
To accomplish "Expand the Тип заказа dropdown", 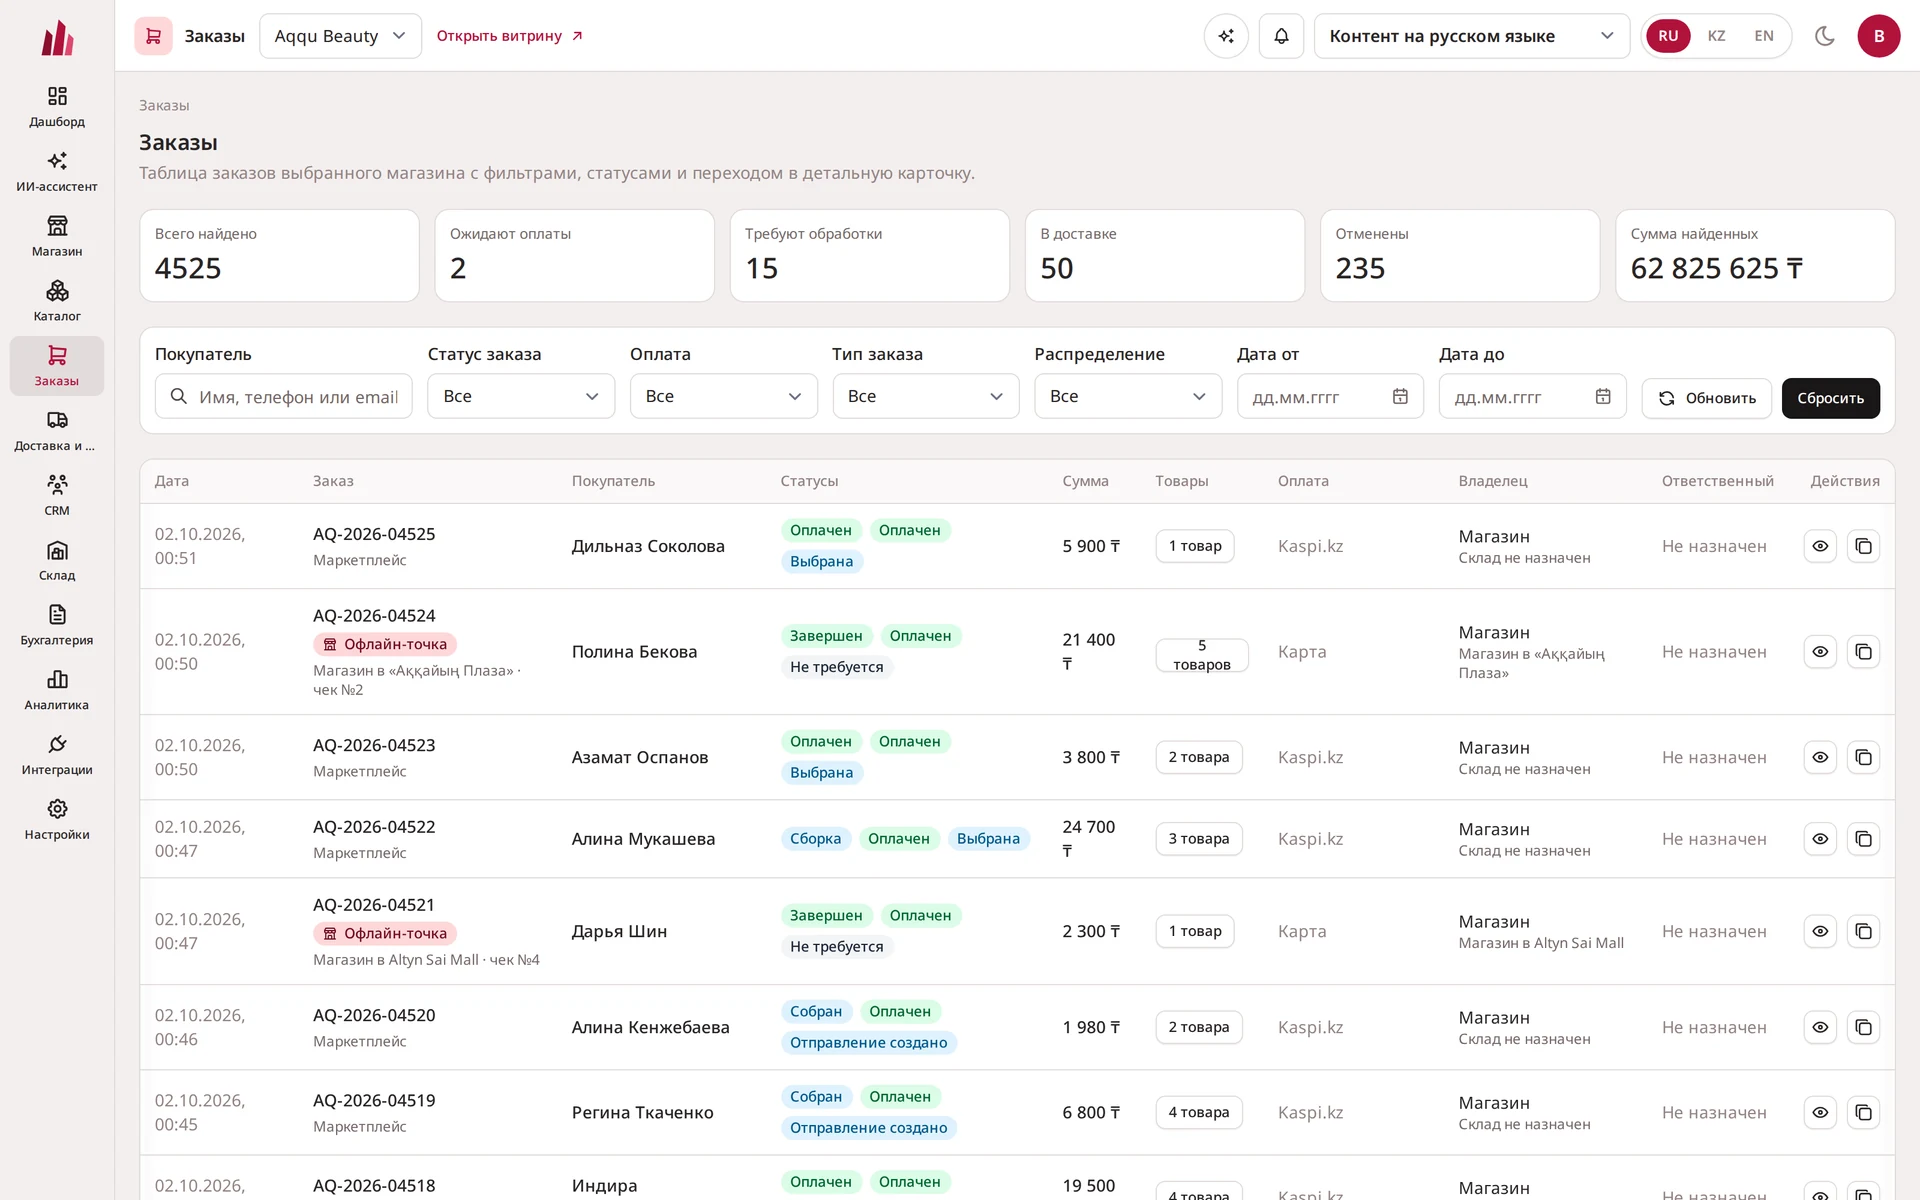I will tap(925, 396).
